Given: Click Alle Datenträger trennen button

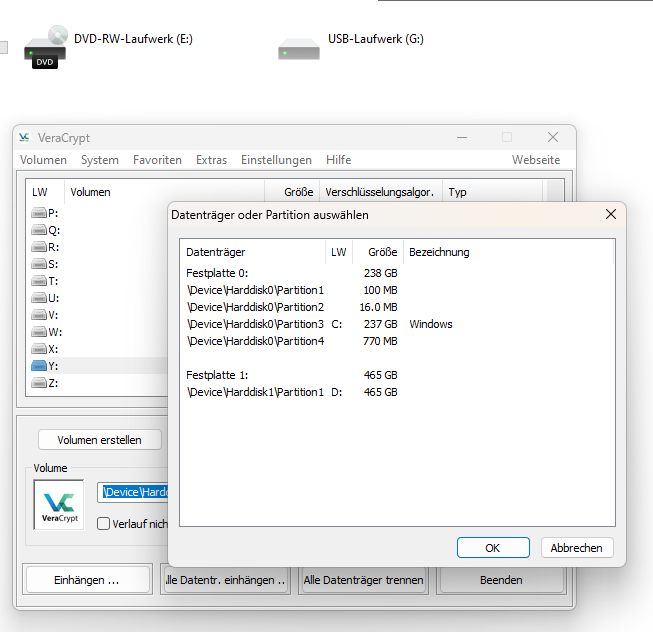Looking at the screenshot, I should click(x=363, y=580).
